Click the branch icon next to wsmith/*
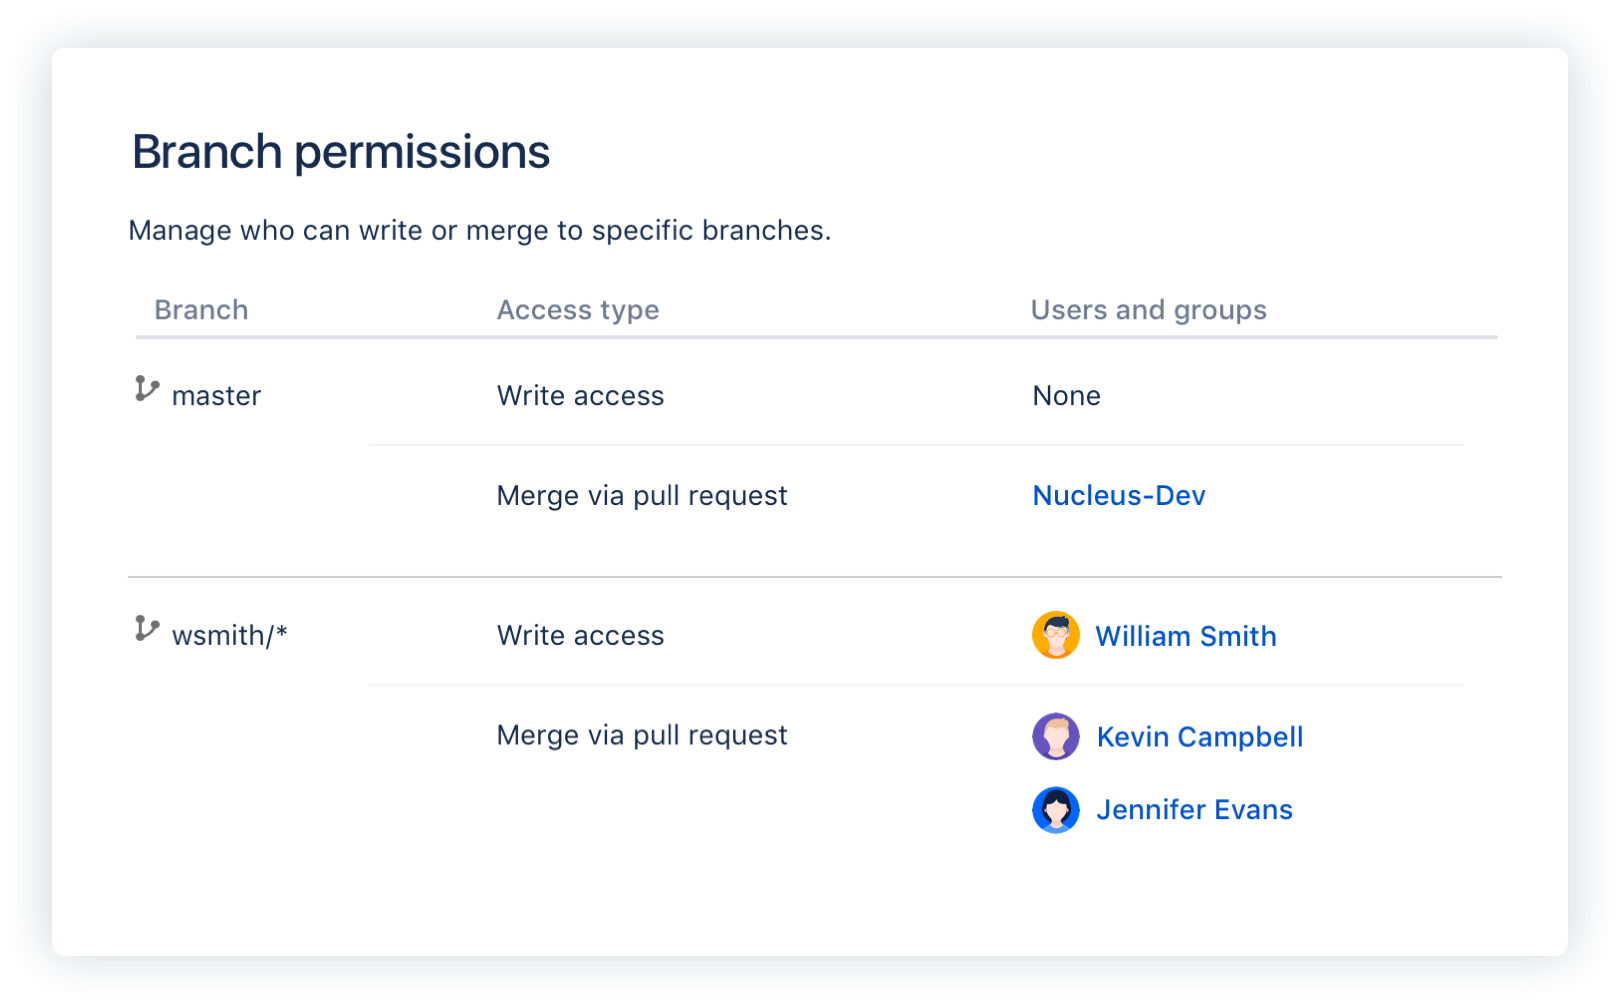 point(146,630)
